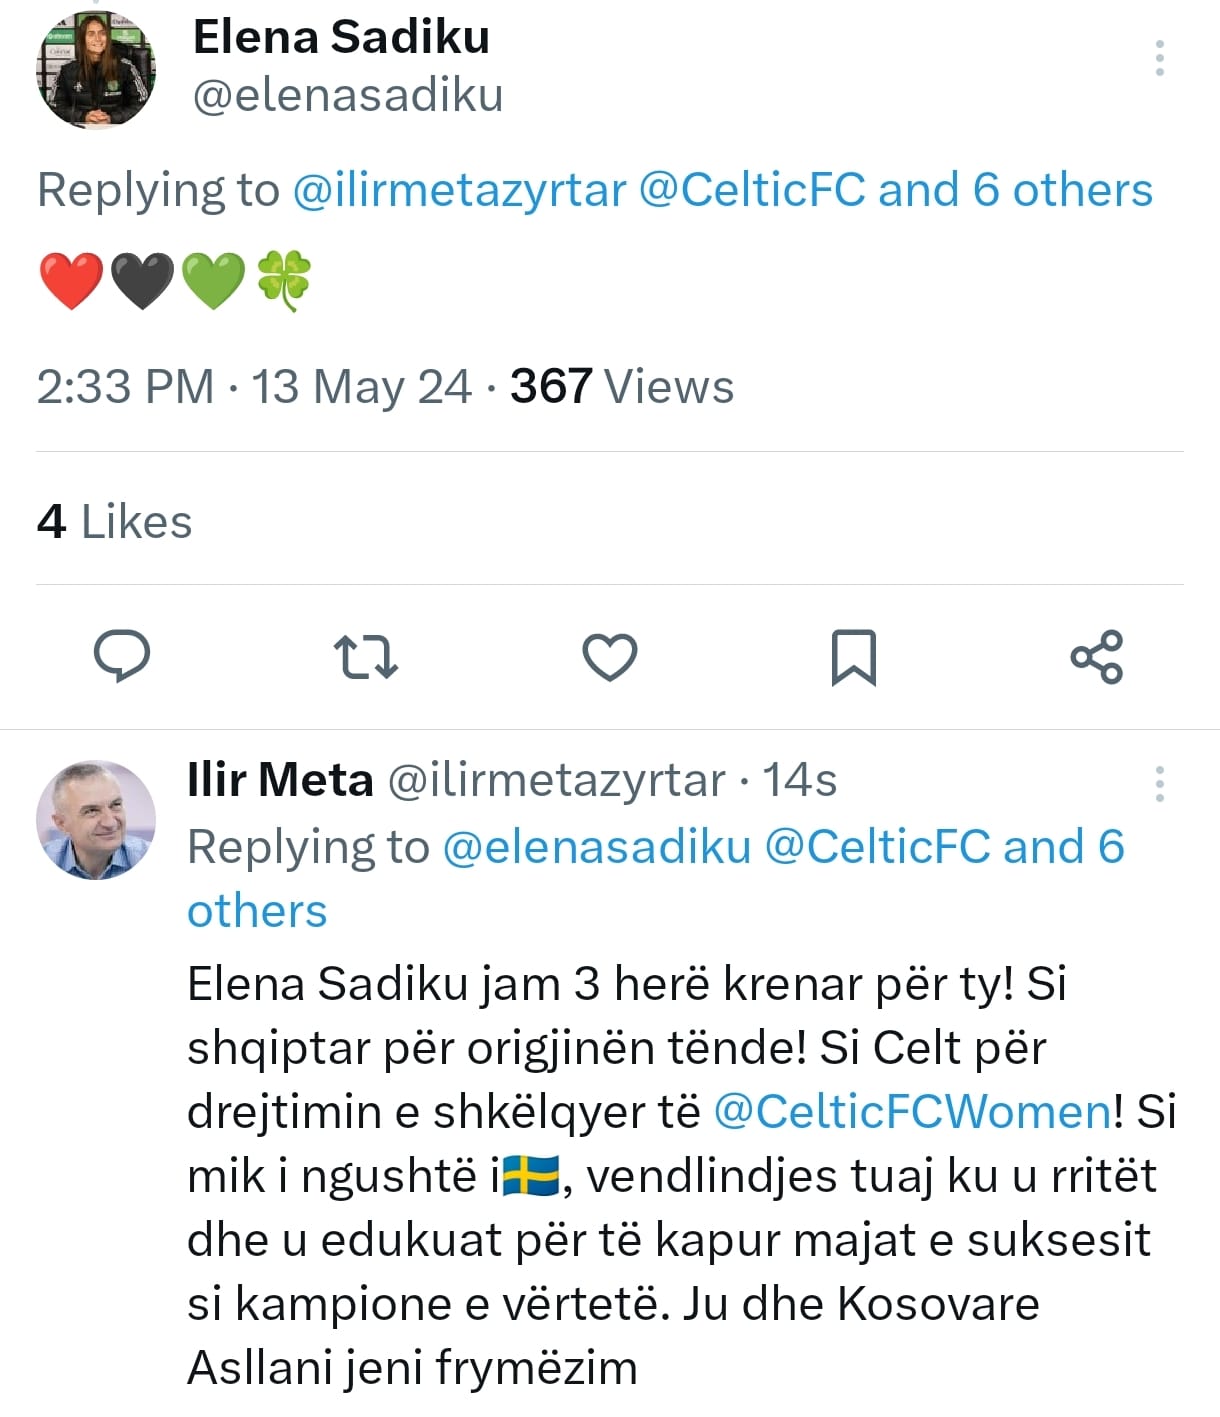Open more options on Elena Sadiku's tweet
1220x1417 pixels.
(x=1159, y=59)
